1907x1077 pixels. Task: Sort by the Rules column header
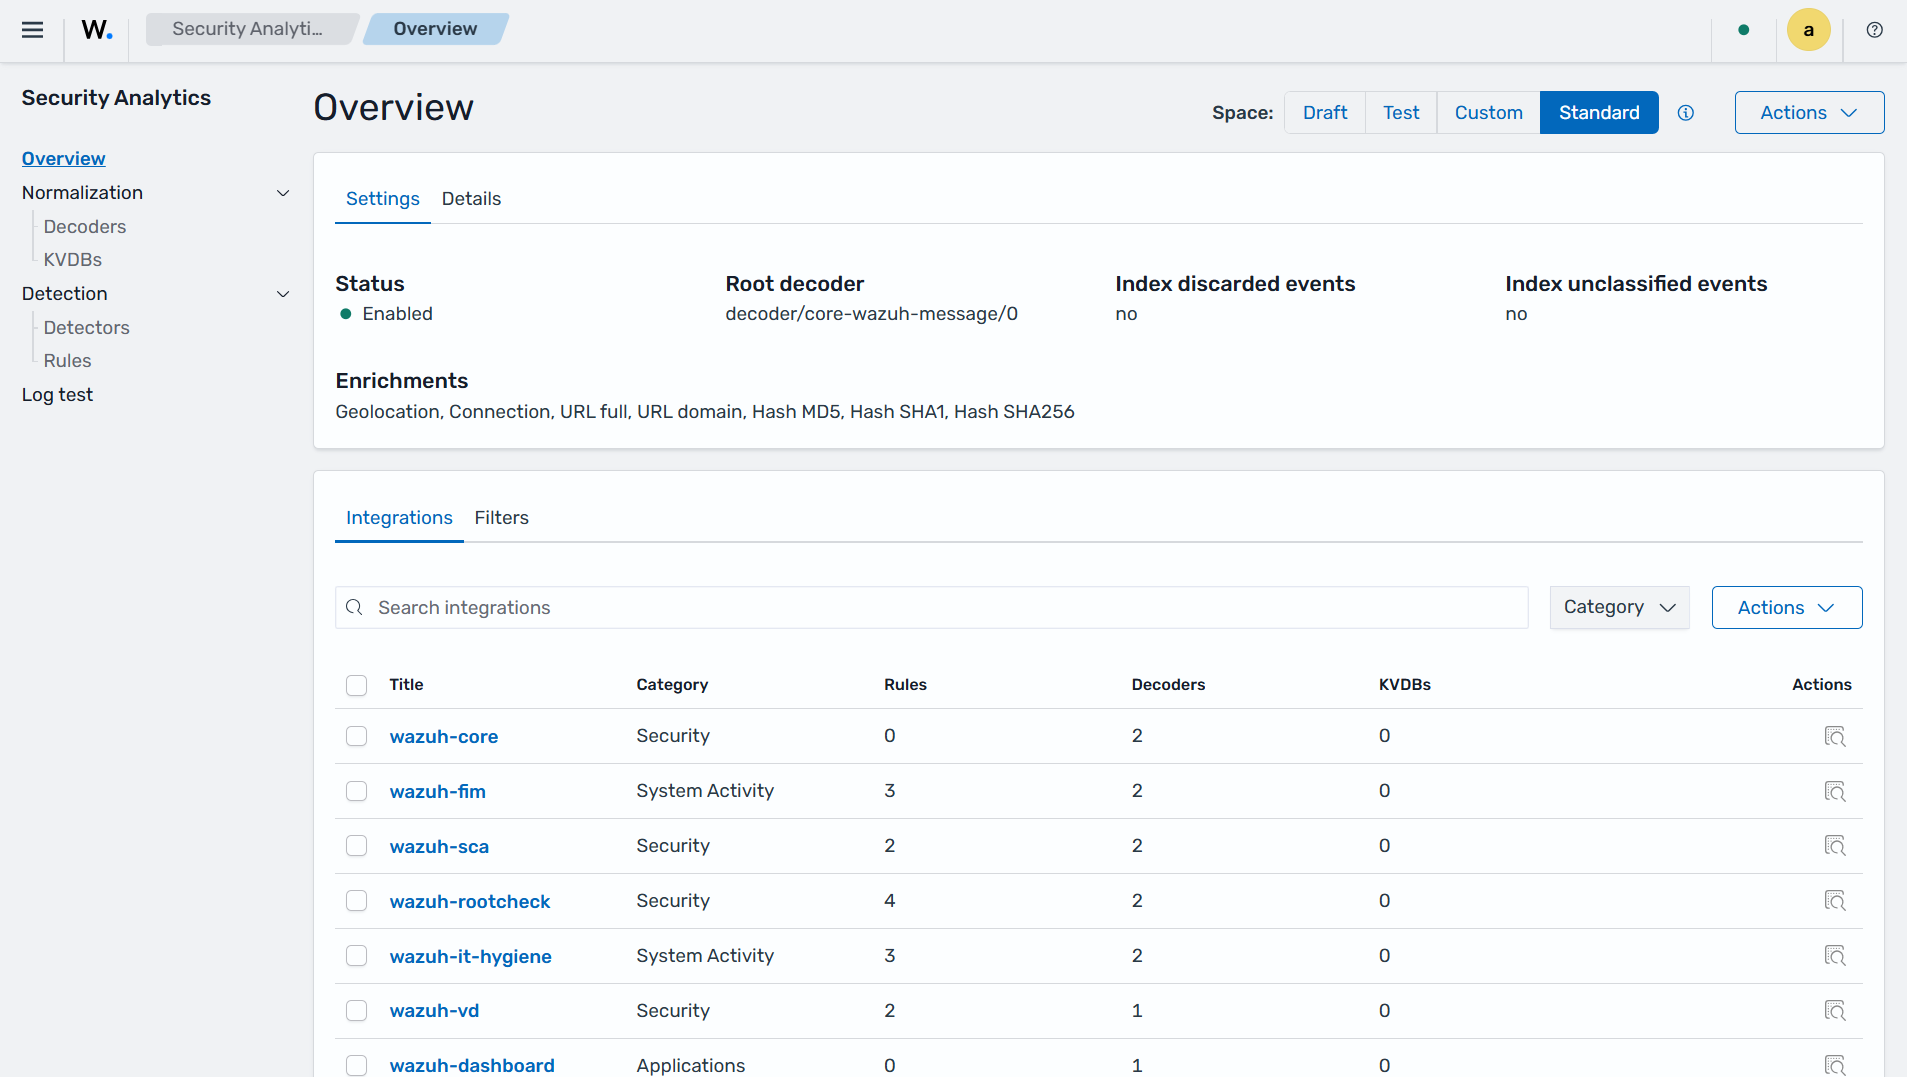[905, 685]
